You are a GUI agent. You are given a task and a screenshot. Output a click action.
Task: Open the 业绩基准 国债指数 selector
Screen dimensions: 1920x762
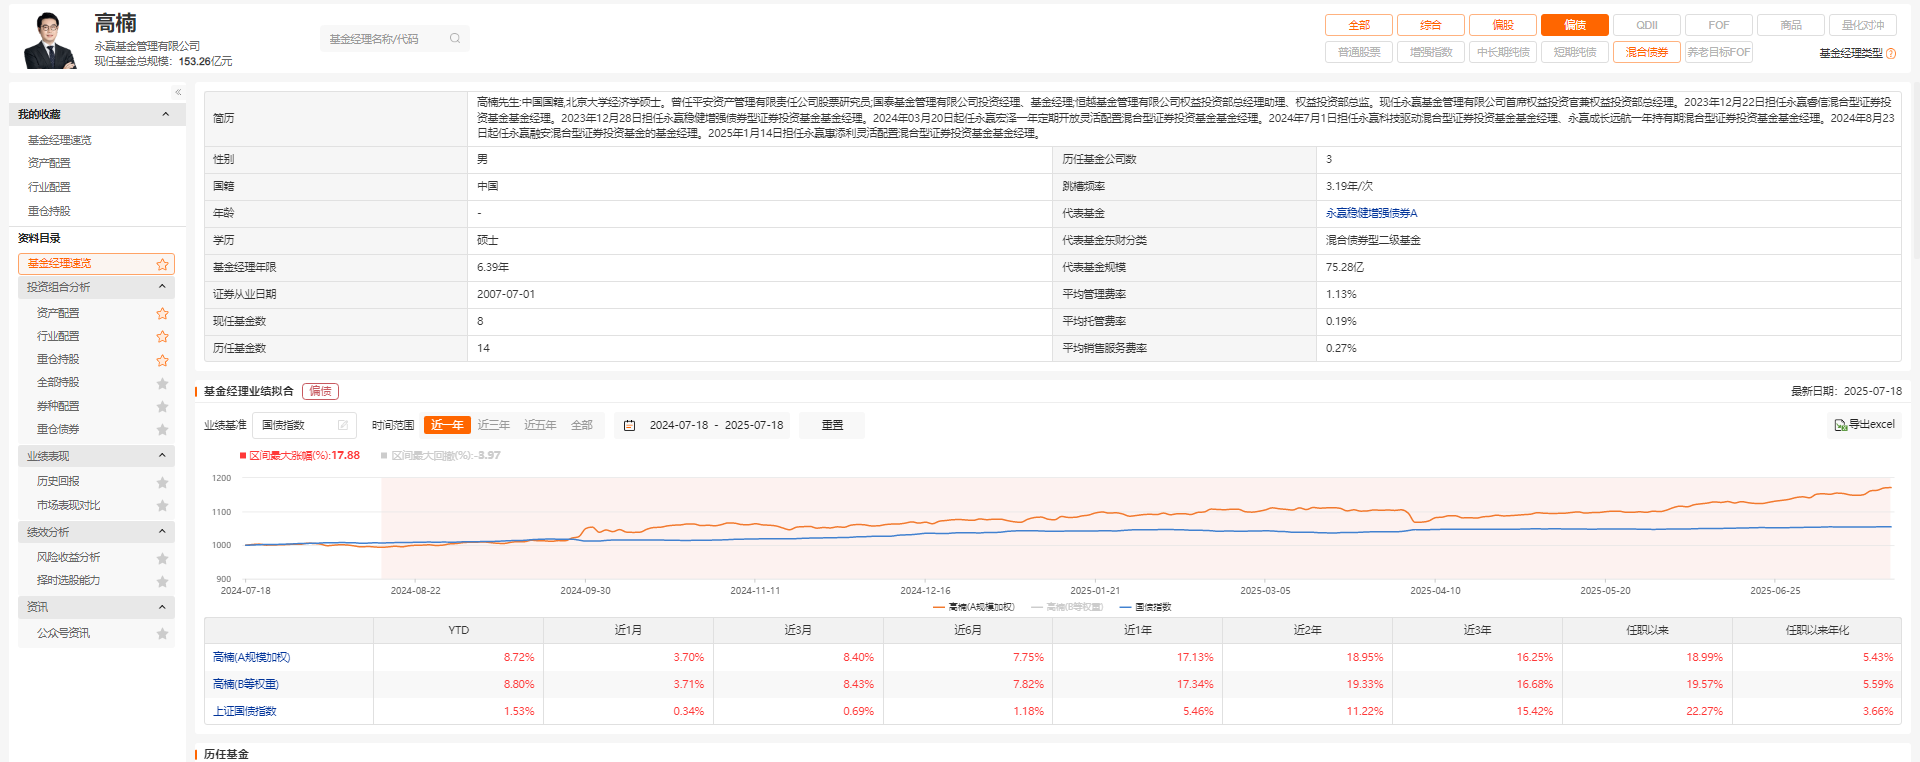click(x=304, y=425)
